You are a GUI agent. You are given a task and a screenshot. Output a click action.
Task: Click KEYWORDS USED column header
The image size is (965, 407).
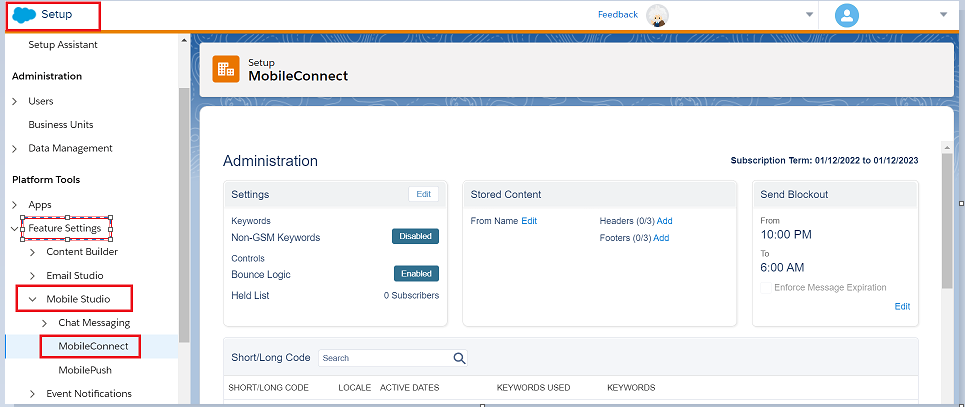pyautogui.click(x=534, y=388)
